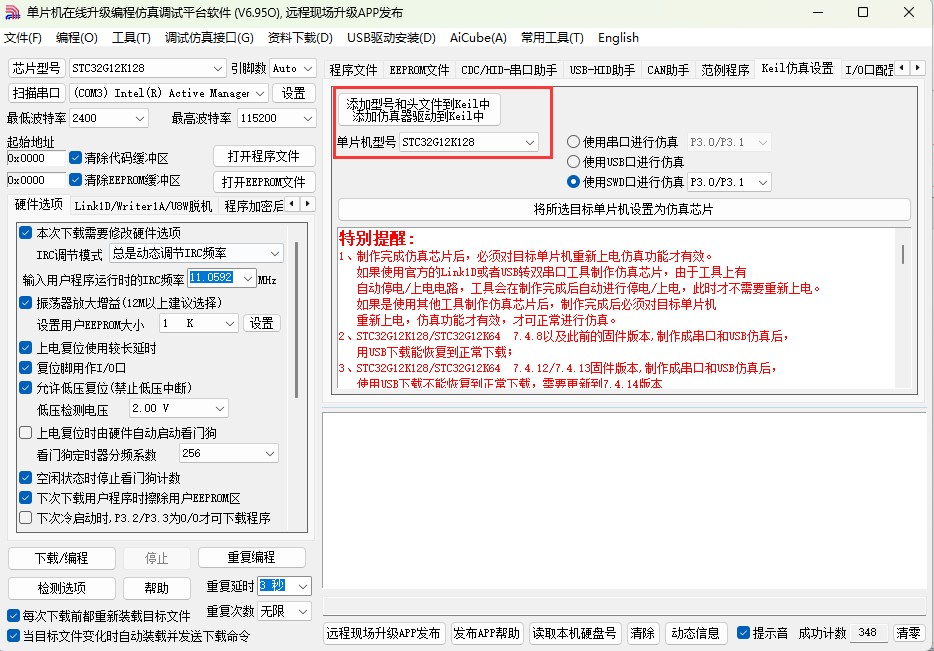Select 使用串口进行仿真 radio button
This screenshot has width=934, height=651.
click(573, 142)
